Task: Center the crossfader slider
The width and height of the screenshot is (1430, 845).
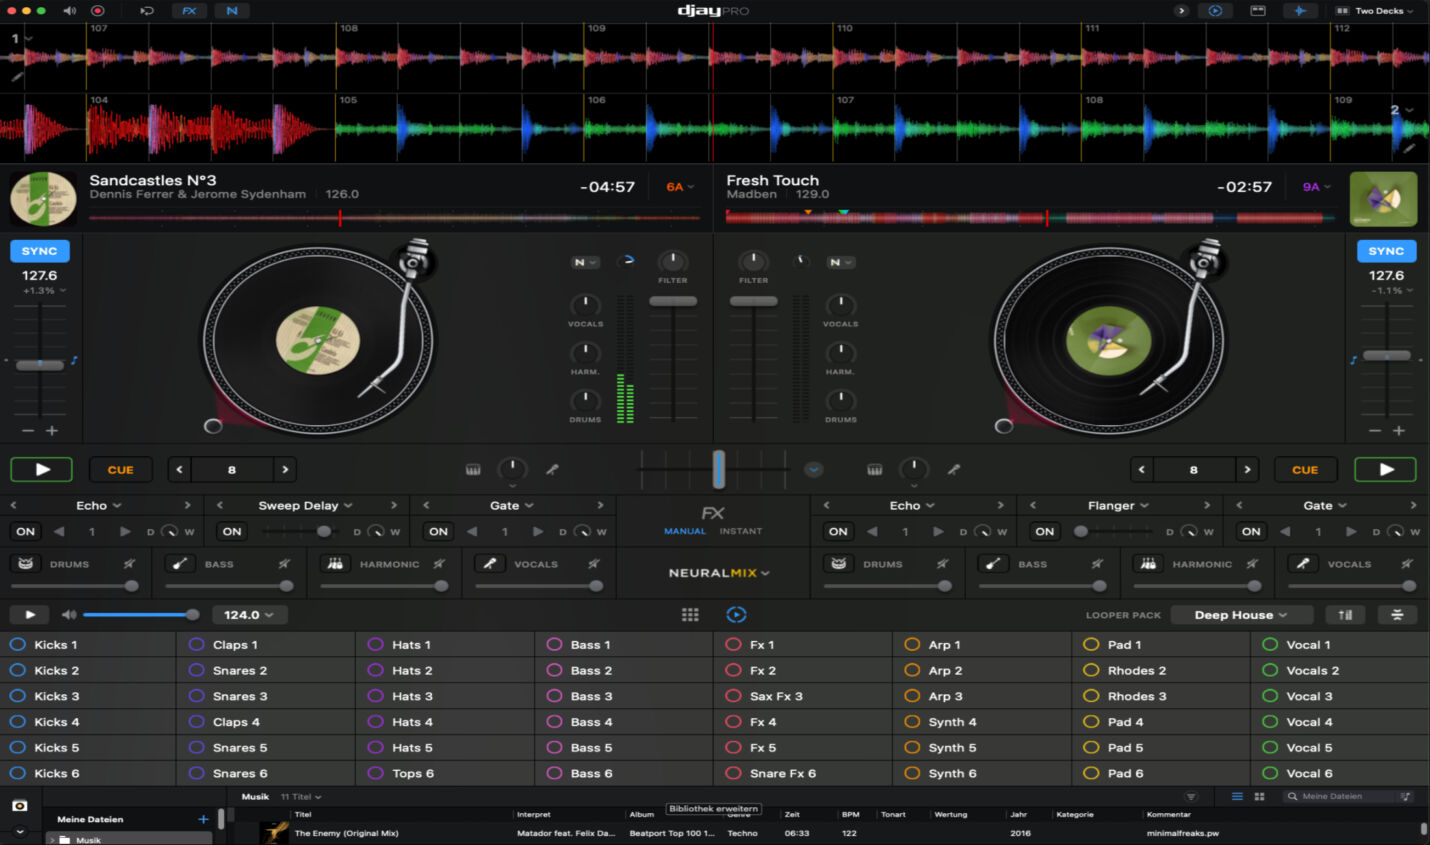Action: click(718, 468)
